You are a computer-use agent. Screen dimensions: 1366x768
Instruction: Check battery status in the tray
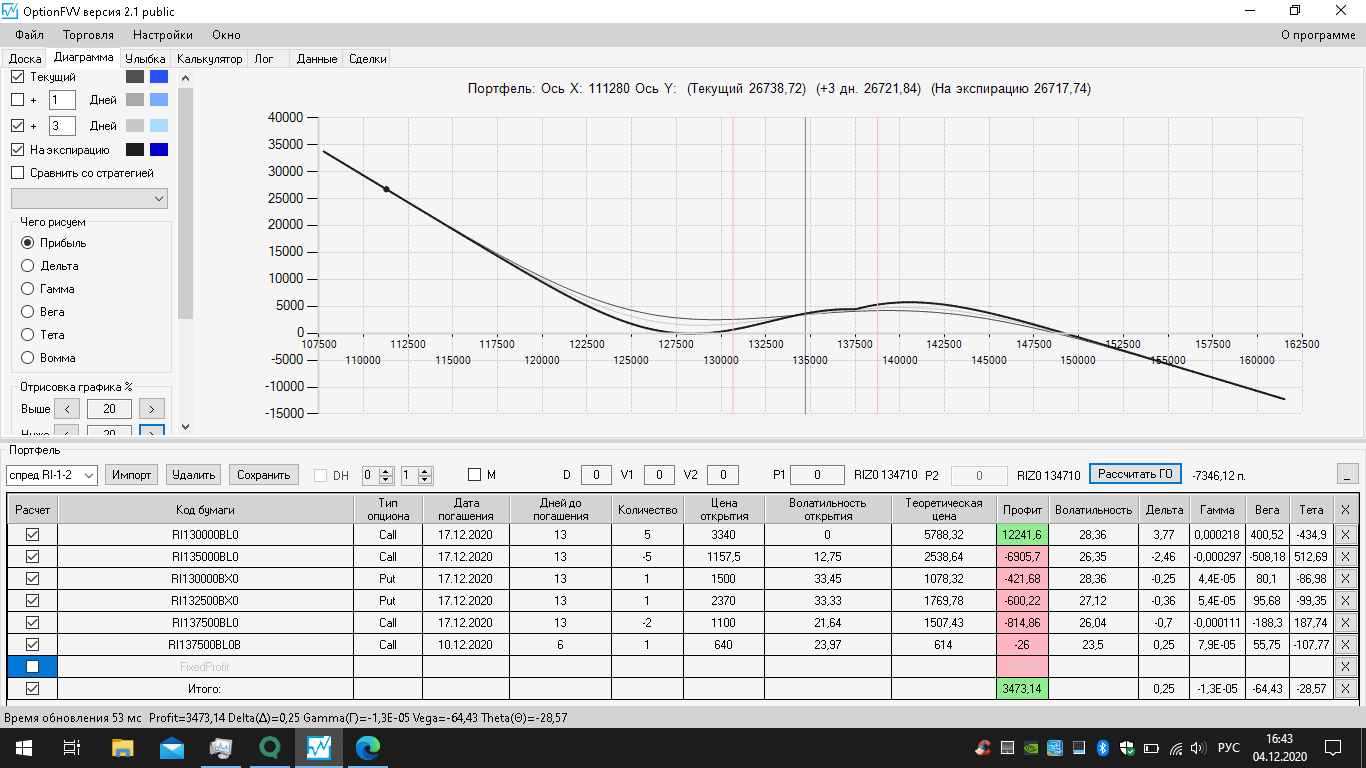click(1150, 748)
